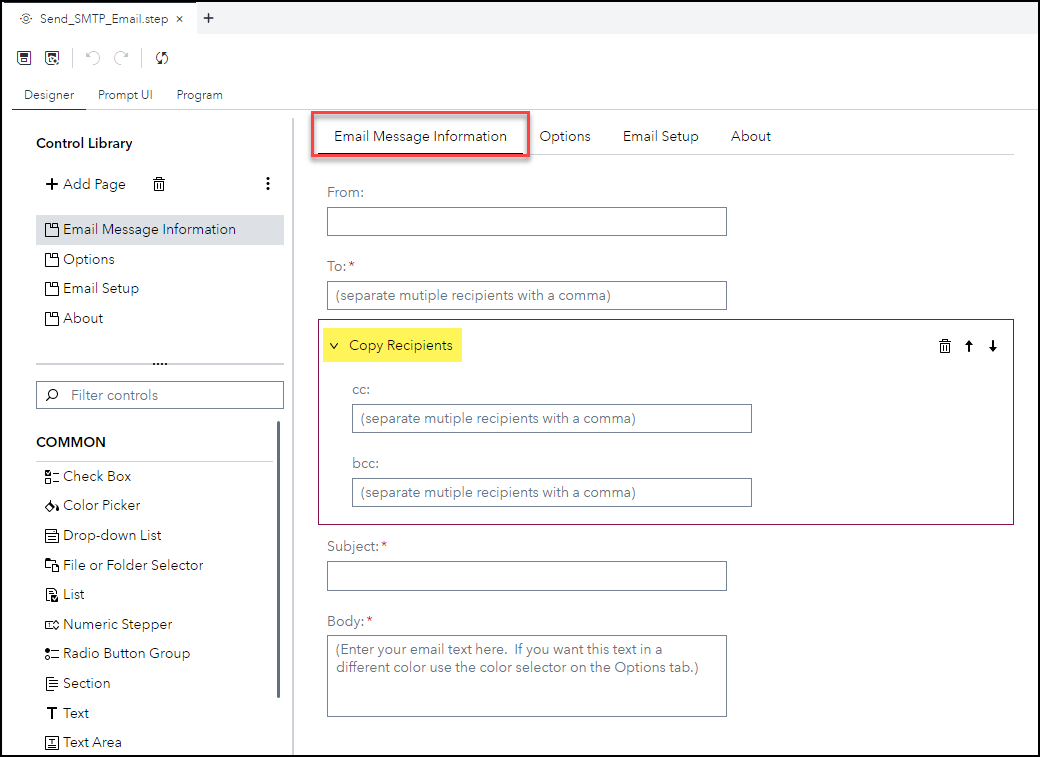This screenshot has height=757, width=1040.
Task: Undo the last change
Action: tap(92, 57)
